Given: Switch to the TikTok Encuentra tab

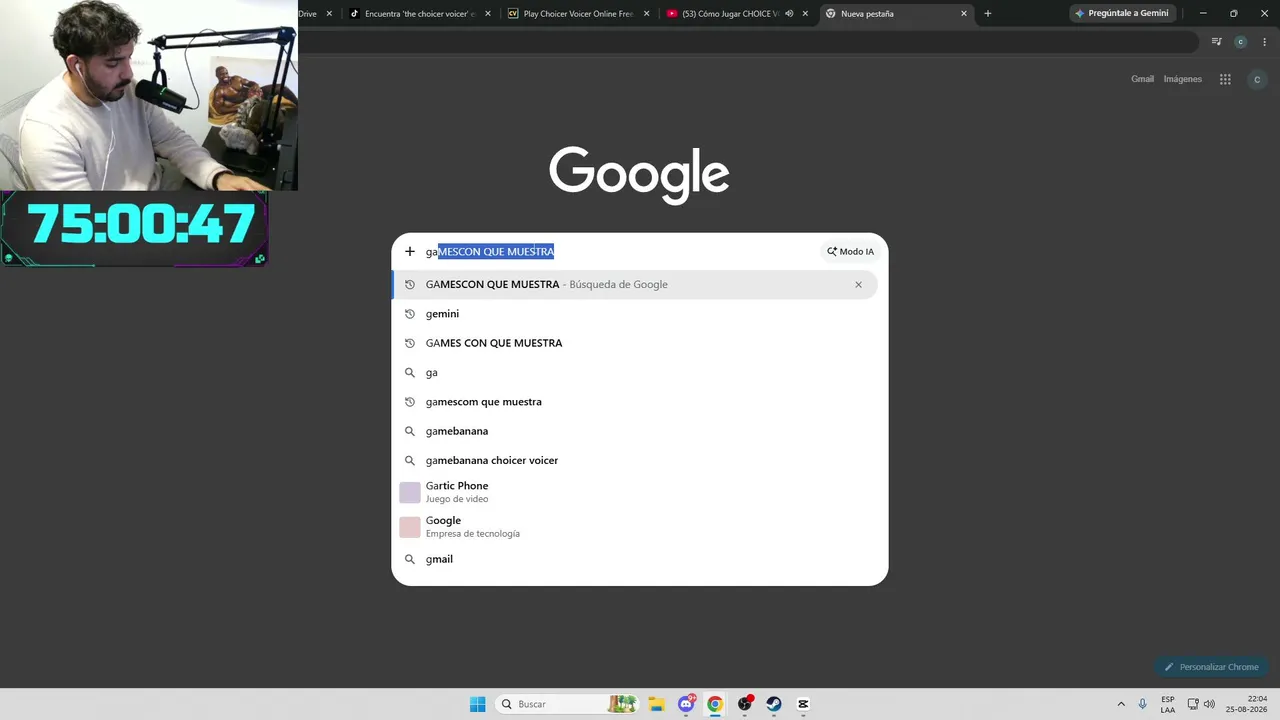Looking at the screenshot, I should pos(420,14).
